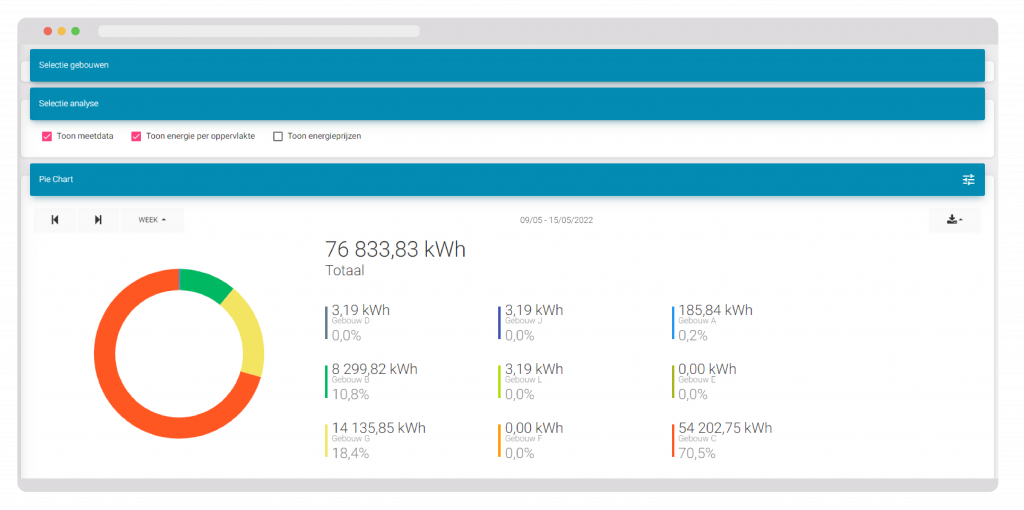Click the 0,2% percentage for Gebouw A

[693, 336]
